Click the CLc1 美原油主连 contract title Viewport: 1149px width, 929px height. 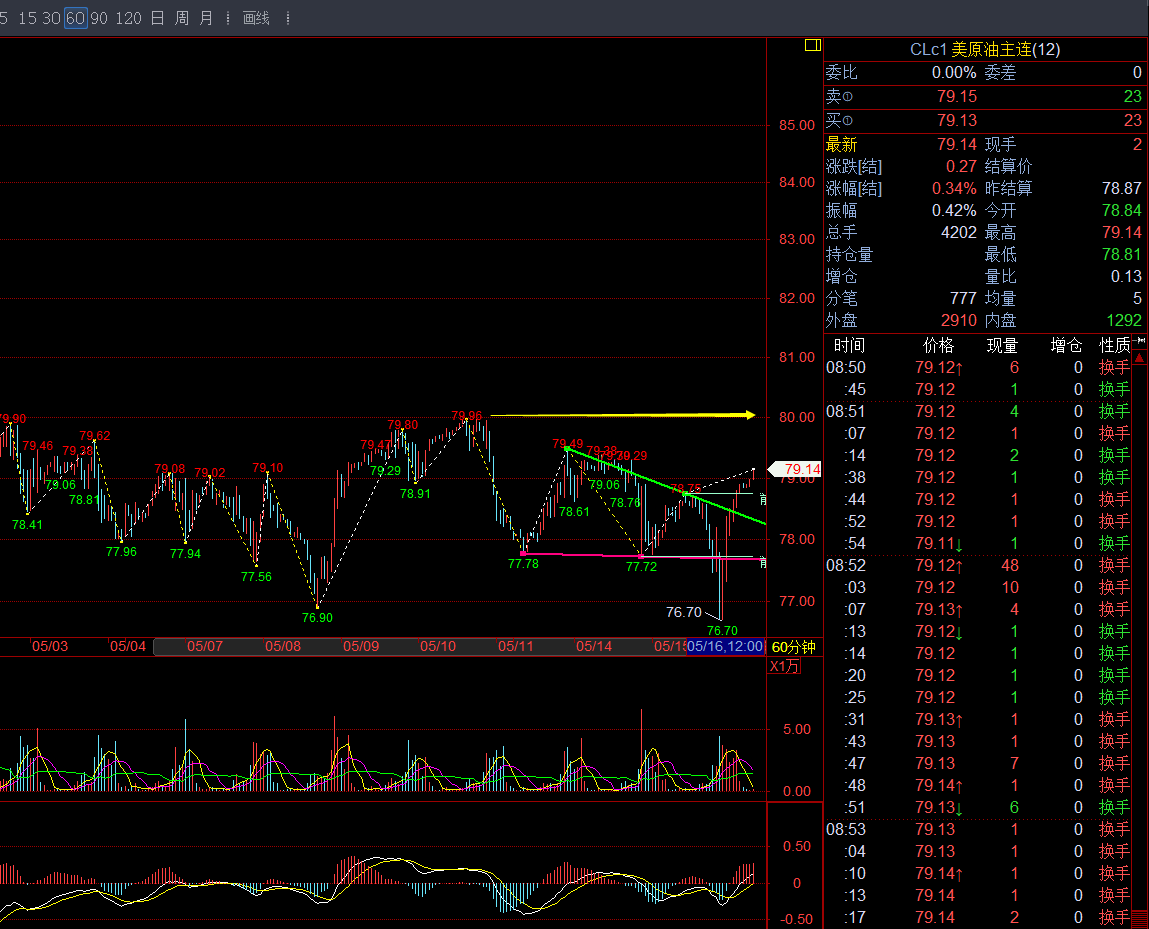tap(984, 49)
